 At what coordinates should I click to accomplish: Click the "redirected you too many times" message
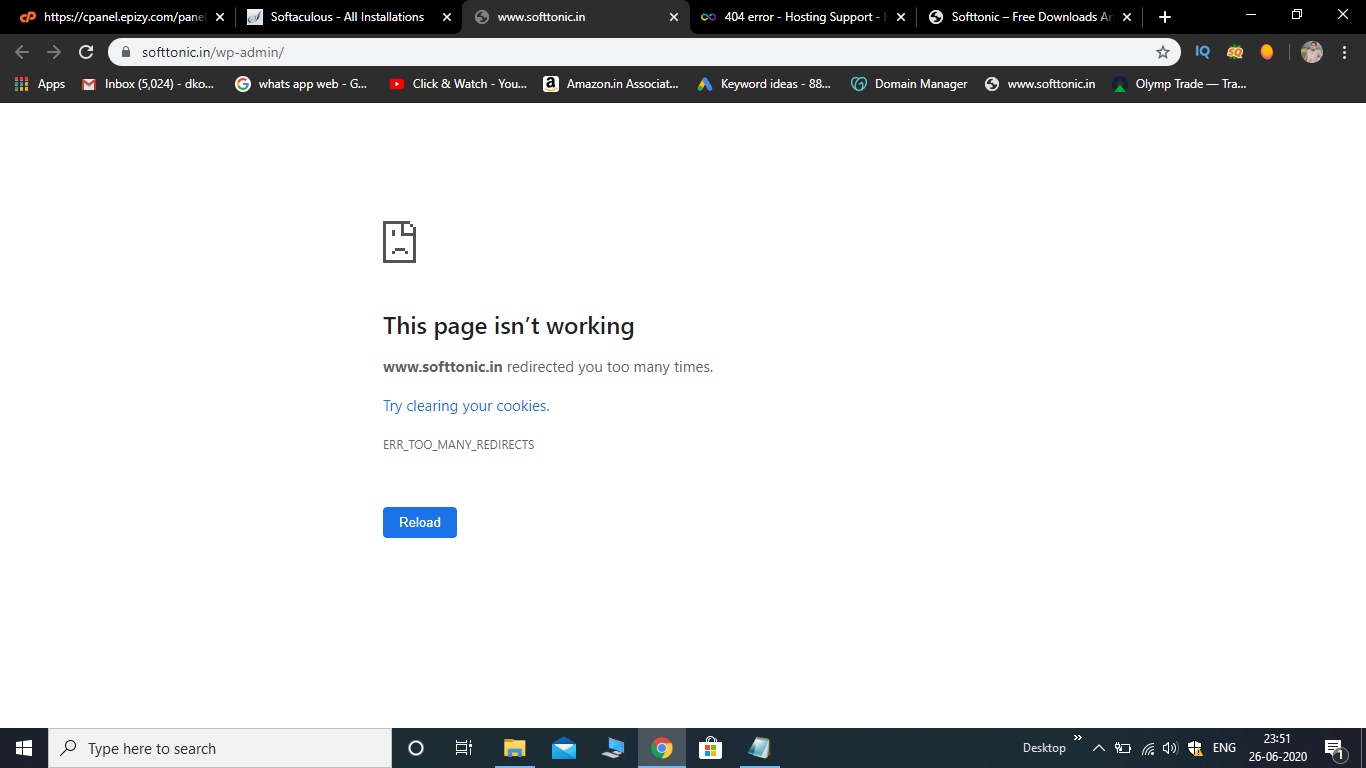pyautogui.click(x=610, y=367)
